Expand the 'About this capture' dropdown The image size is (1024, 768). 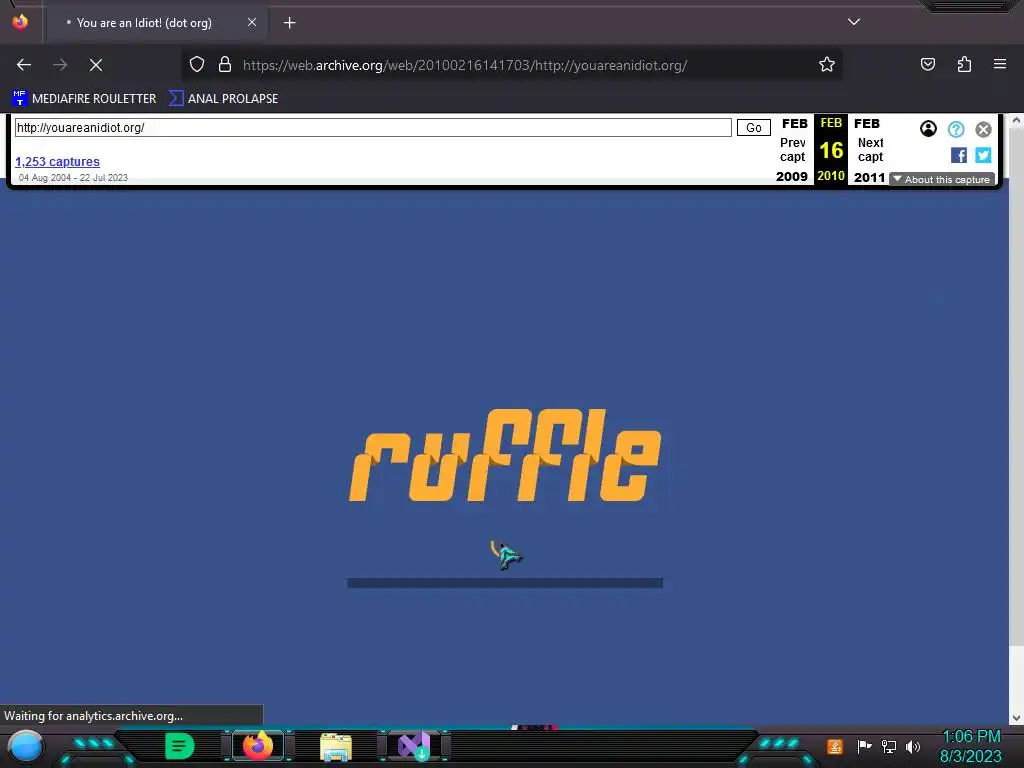[942, 179]
